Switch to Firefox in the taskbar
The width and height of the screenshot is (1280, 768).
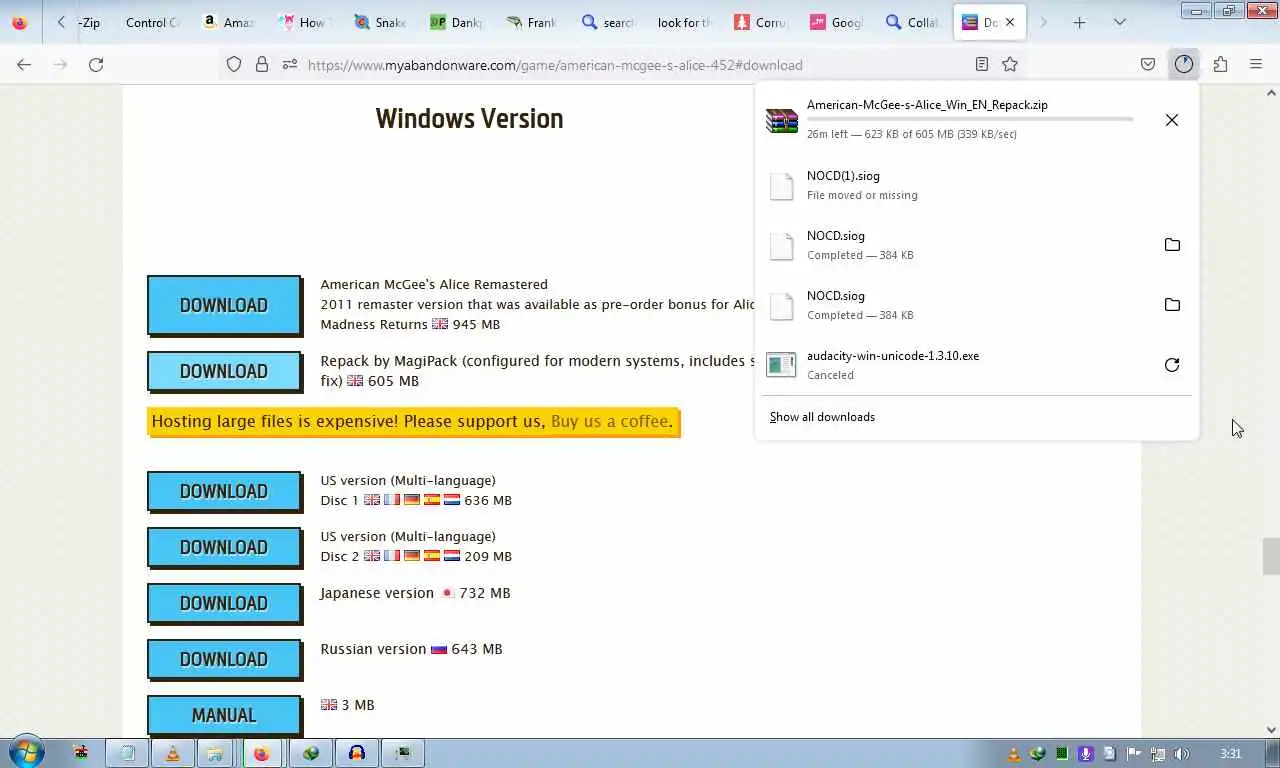tap(262, 753)
